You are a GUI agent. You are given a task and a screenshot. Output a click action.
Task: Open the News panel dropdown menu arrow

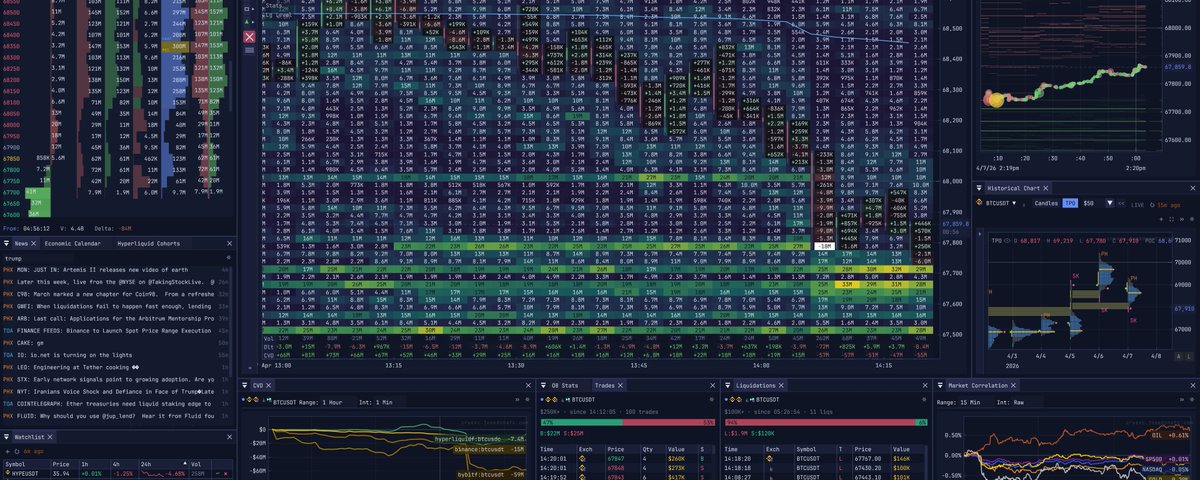pyautogui.click(x=7, y=243)
